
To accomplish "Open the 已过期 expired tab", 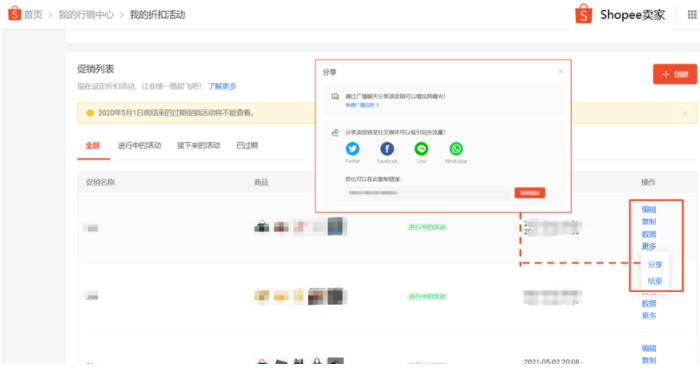I will pyautogui.click(x=247, y=146).
